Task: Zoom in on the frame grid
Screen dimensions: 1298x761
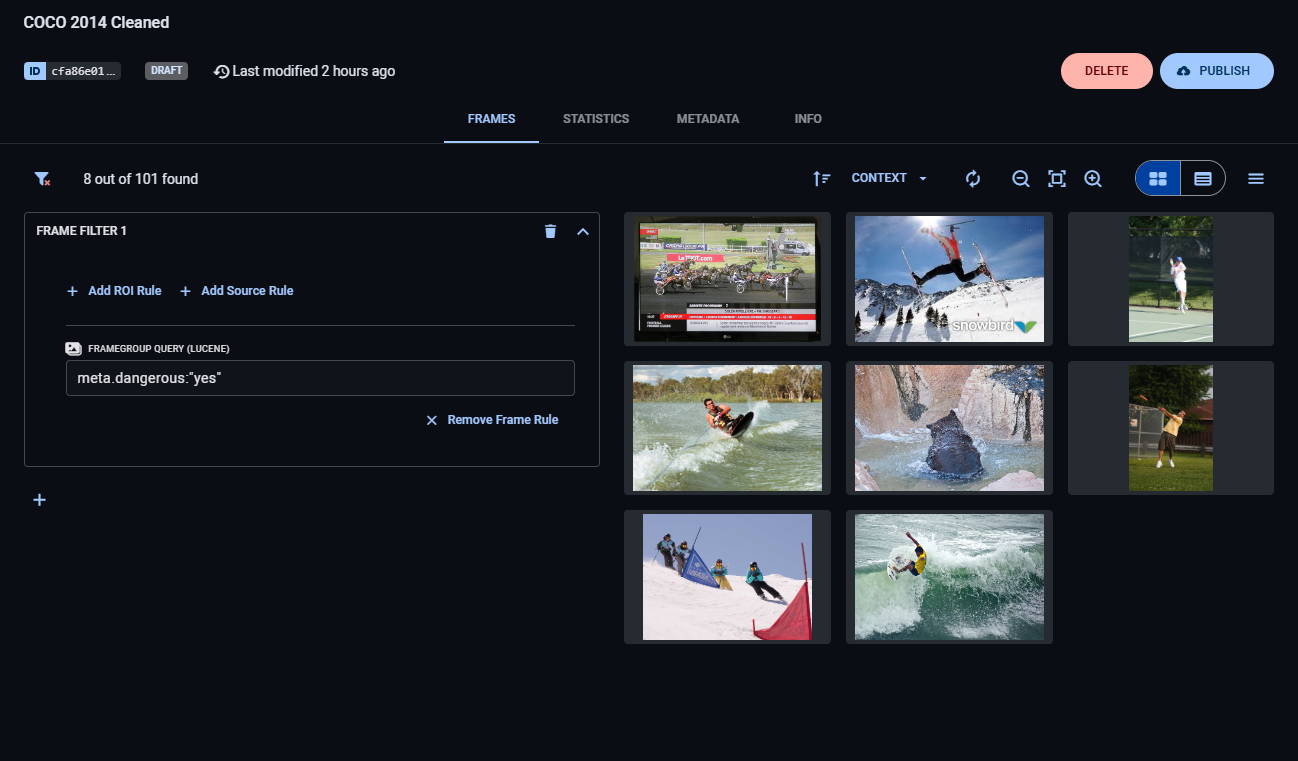Action: point(1093,178)
